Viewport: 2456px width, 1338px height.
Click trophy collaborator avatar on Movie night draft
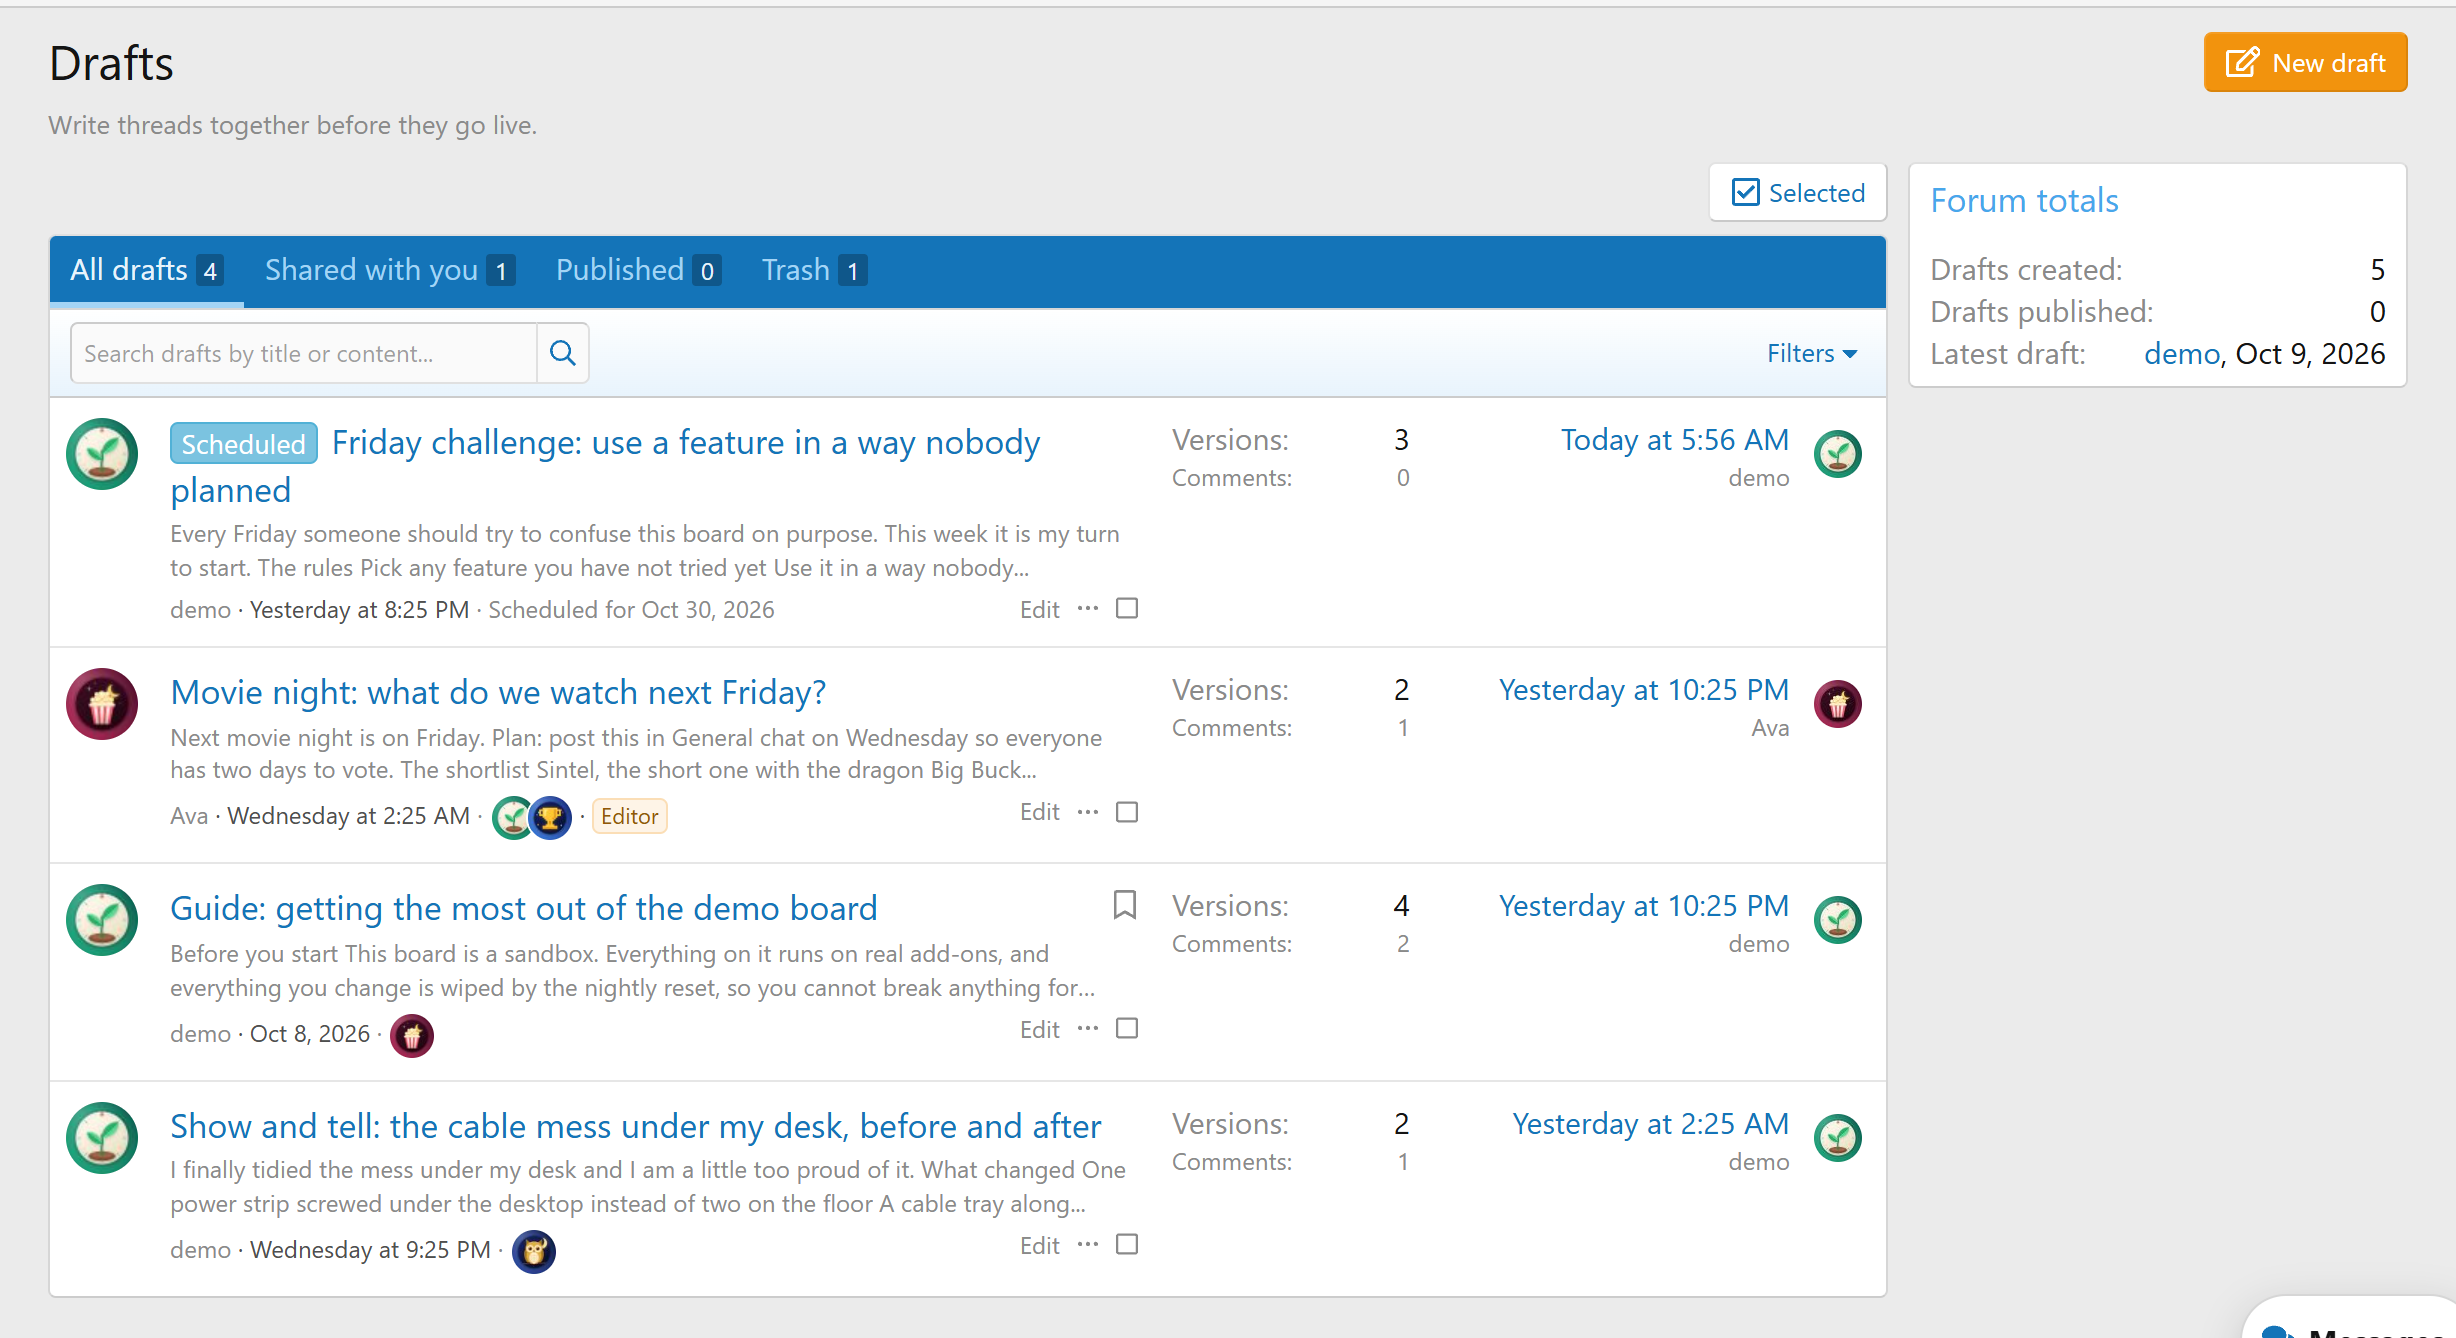pyautogui.click(x=550, y=818)
